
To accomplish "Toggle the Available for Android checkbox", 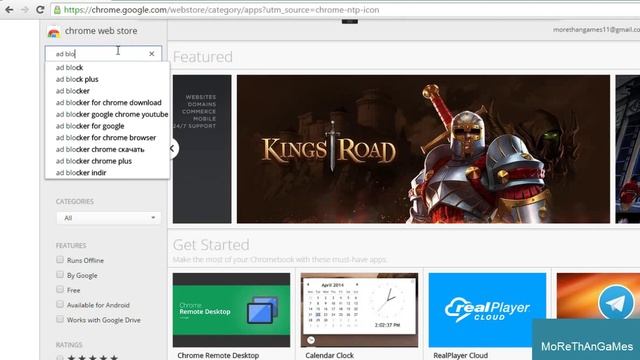I will pos(60,304).
